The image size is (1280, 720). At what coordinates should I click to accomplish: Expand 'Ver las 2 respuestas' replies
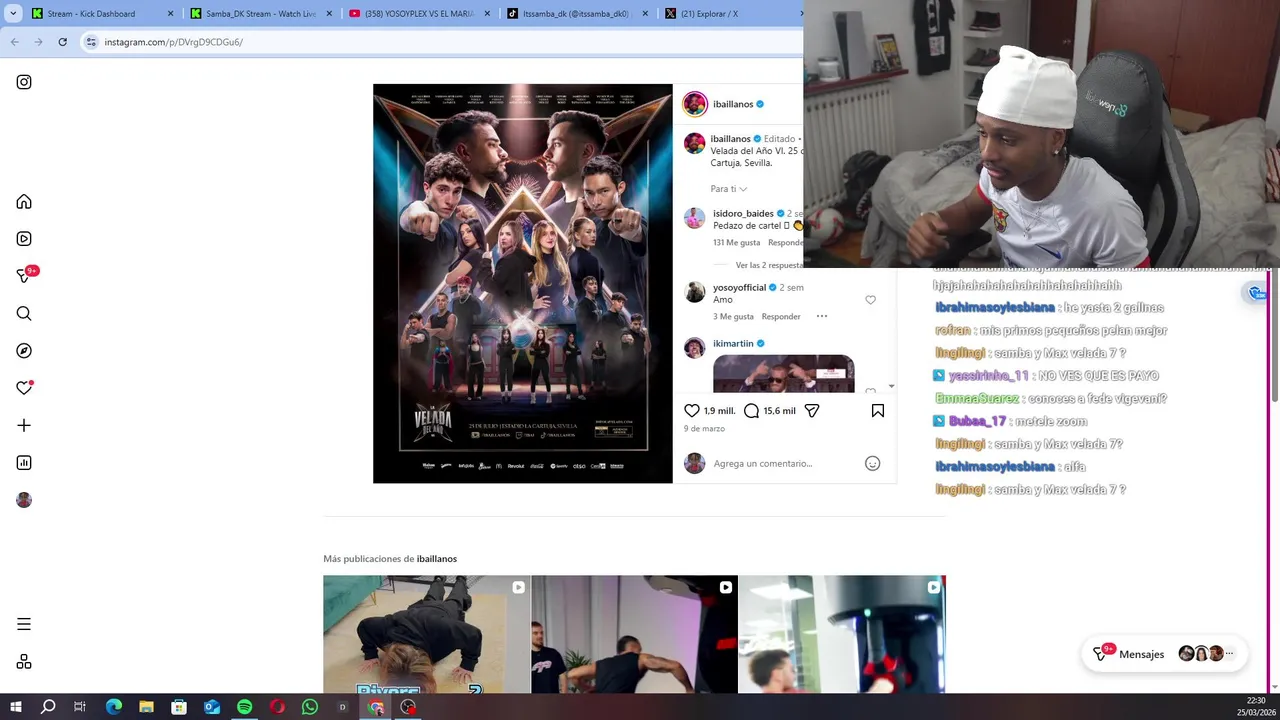(x=769, y=265)
